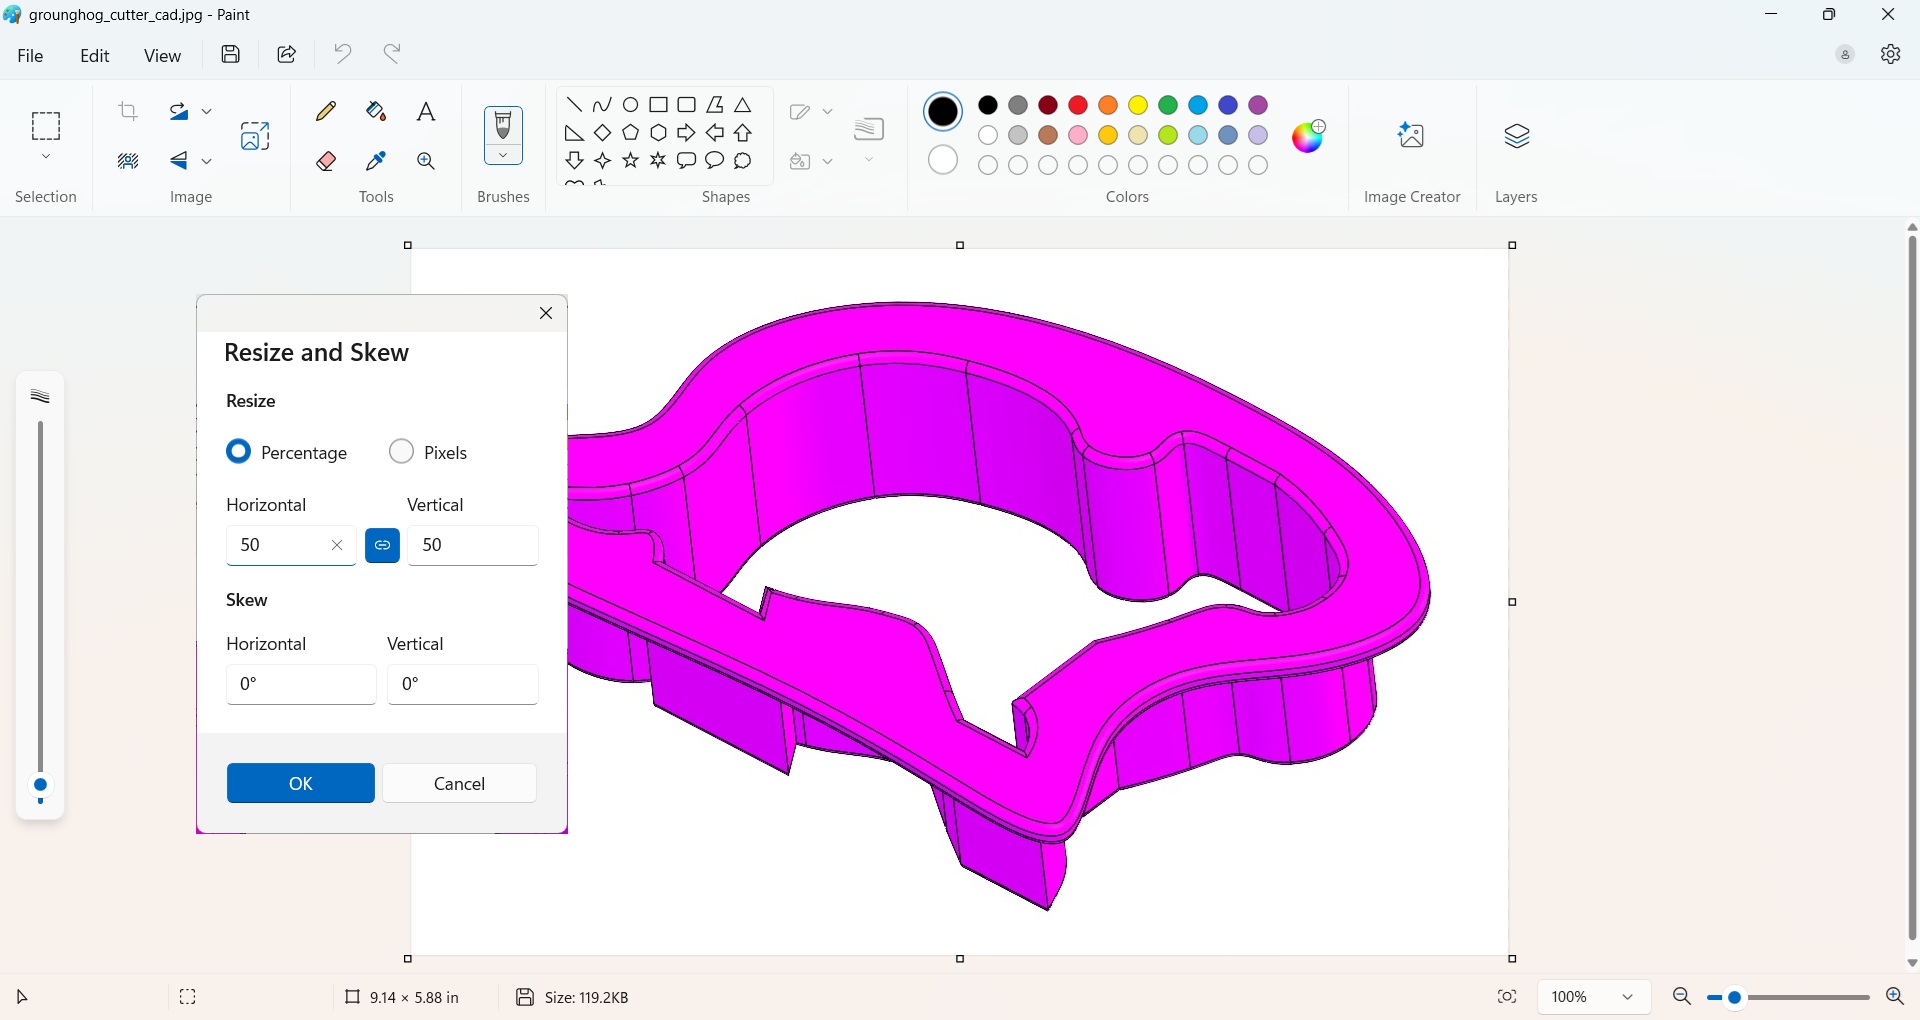
Task: Select the Pixels radio button
Action: [402, 452]
